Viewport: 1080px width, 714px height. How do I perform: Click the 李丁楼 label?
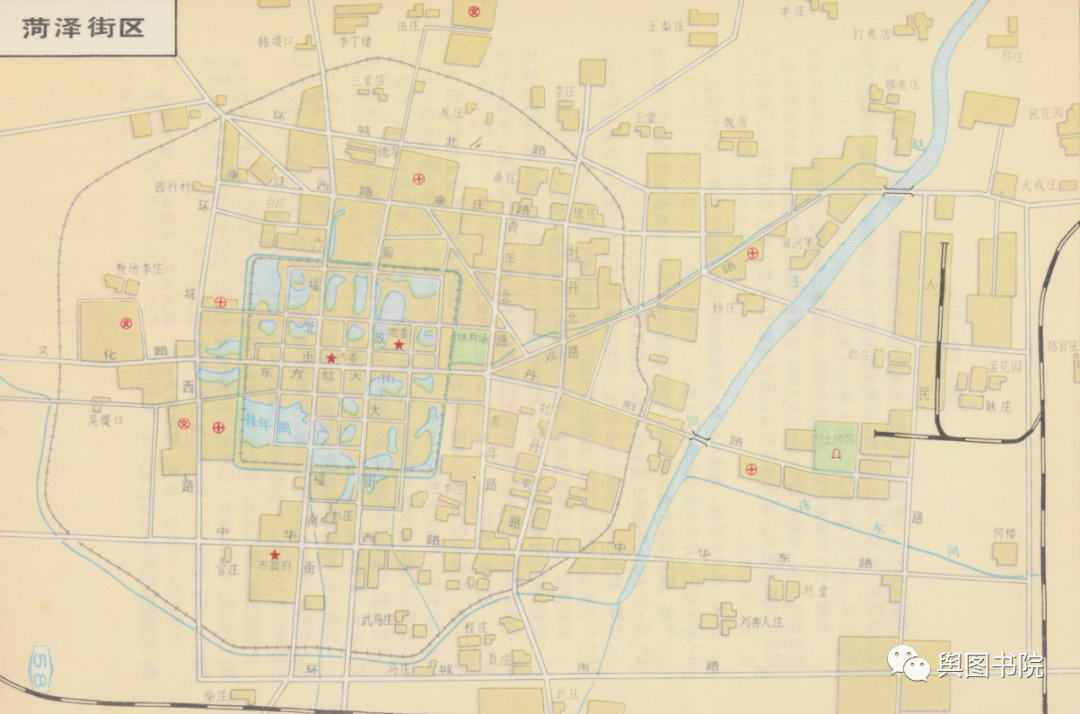[355, 41]
